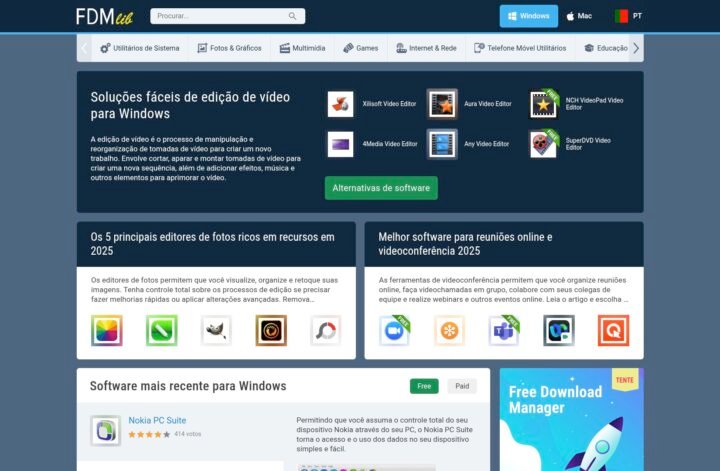Filter recent software by Free
Viewport: 720px width, 471px height.
click(x=424, y=386)
